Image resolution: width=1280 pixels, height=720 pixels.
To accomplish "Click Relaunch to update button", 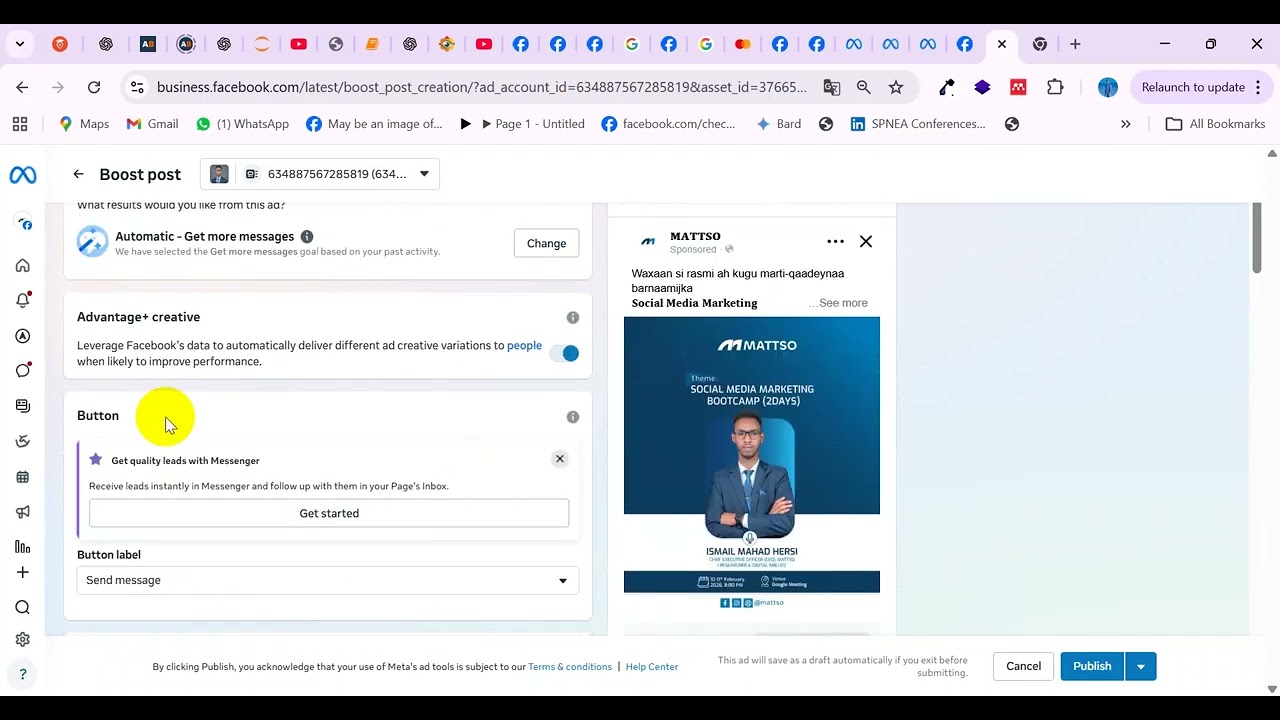I will 1193,87.
